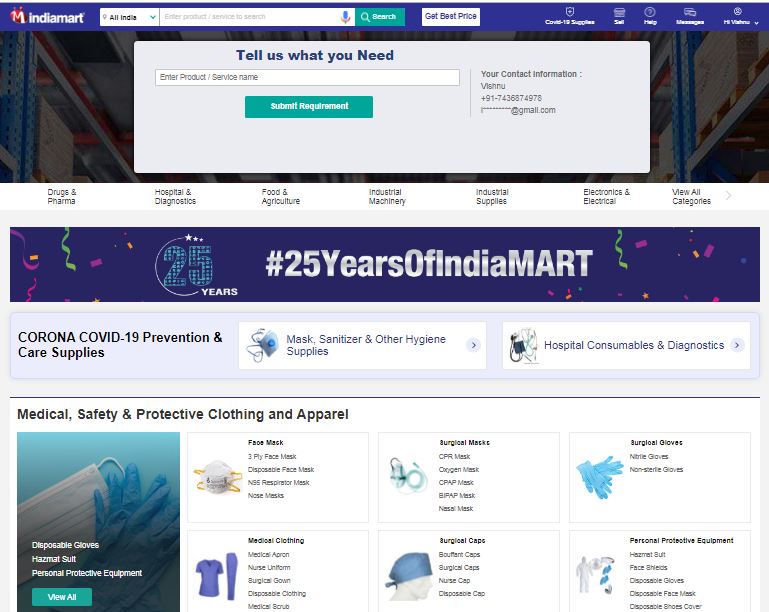Click the purple scrubs product image
769x612 pixels.
(216, 576)
